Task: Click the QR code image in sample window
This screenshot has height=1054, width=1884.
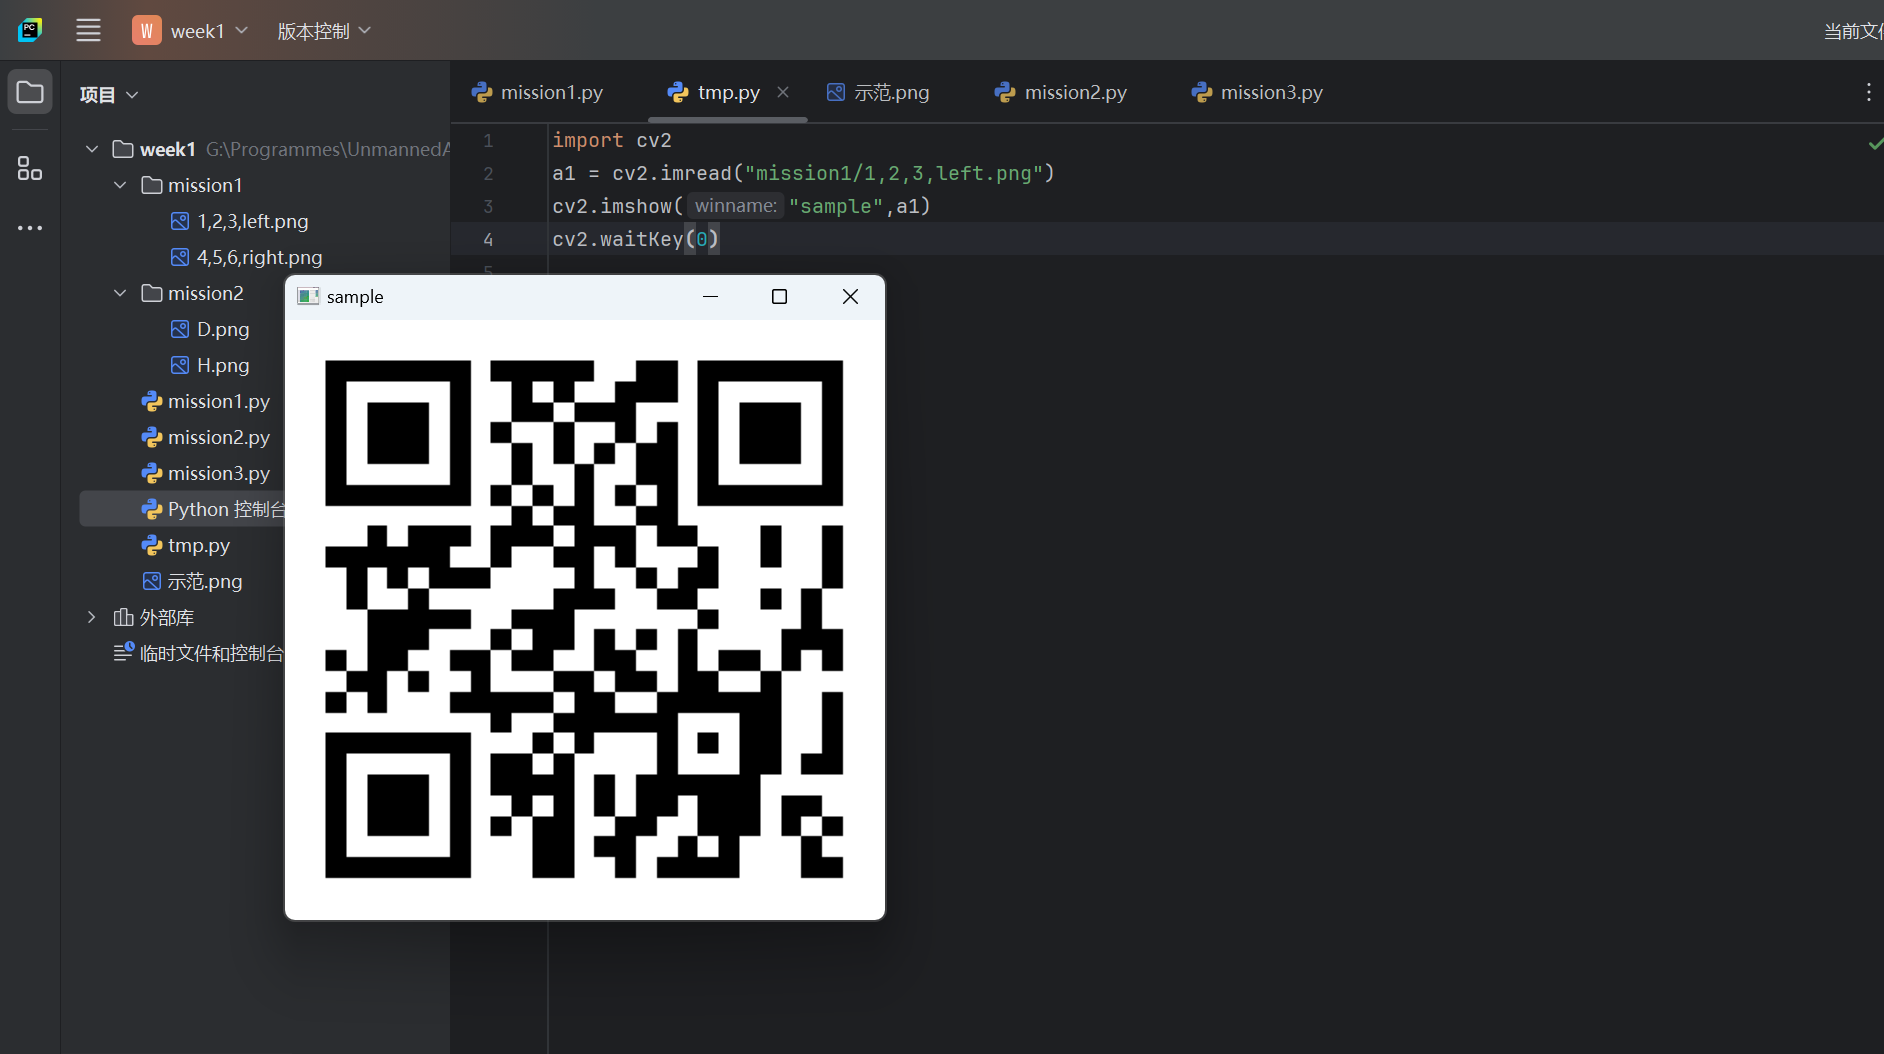Action: (584, 619)
